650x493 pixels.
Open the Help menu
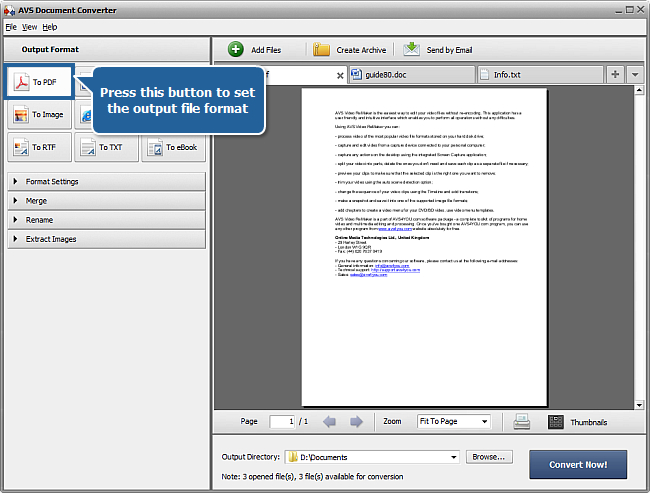[x=50, y=27]
